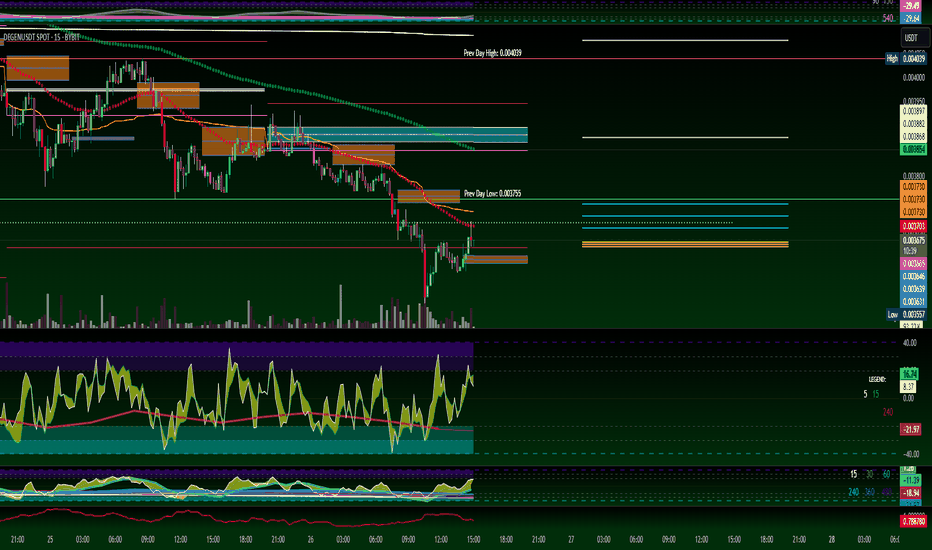Image resolution: width=932 pixels, height=550 pixels.
Task: Click the red 240 legend number
Action: [887, 411]
